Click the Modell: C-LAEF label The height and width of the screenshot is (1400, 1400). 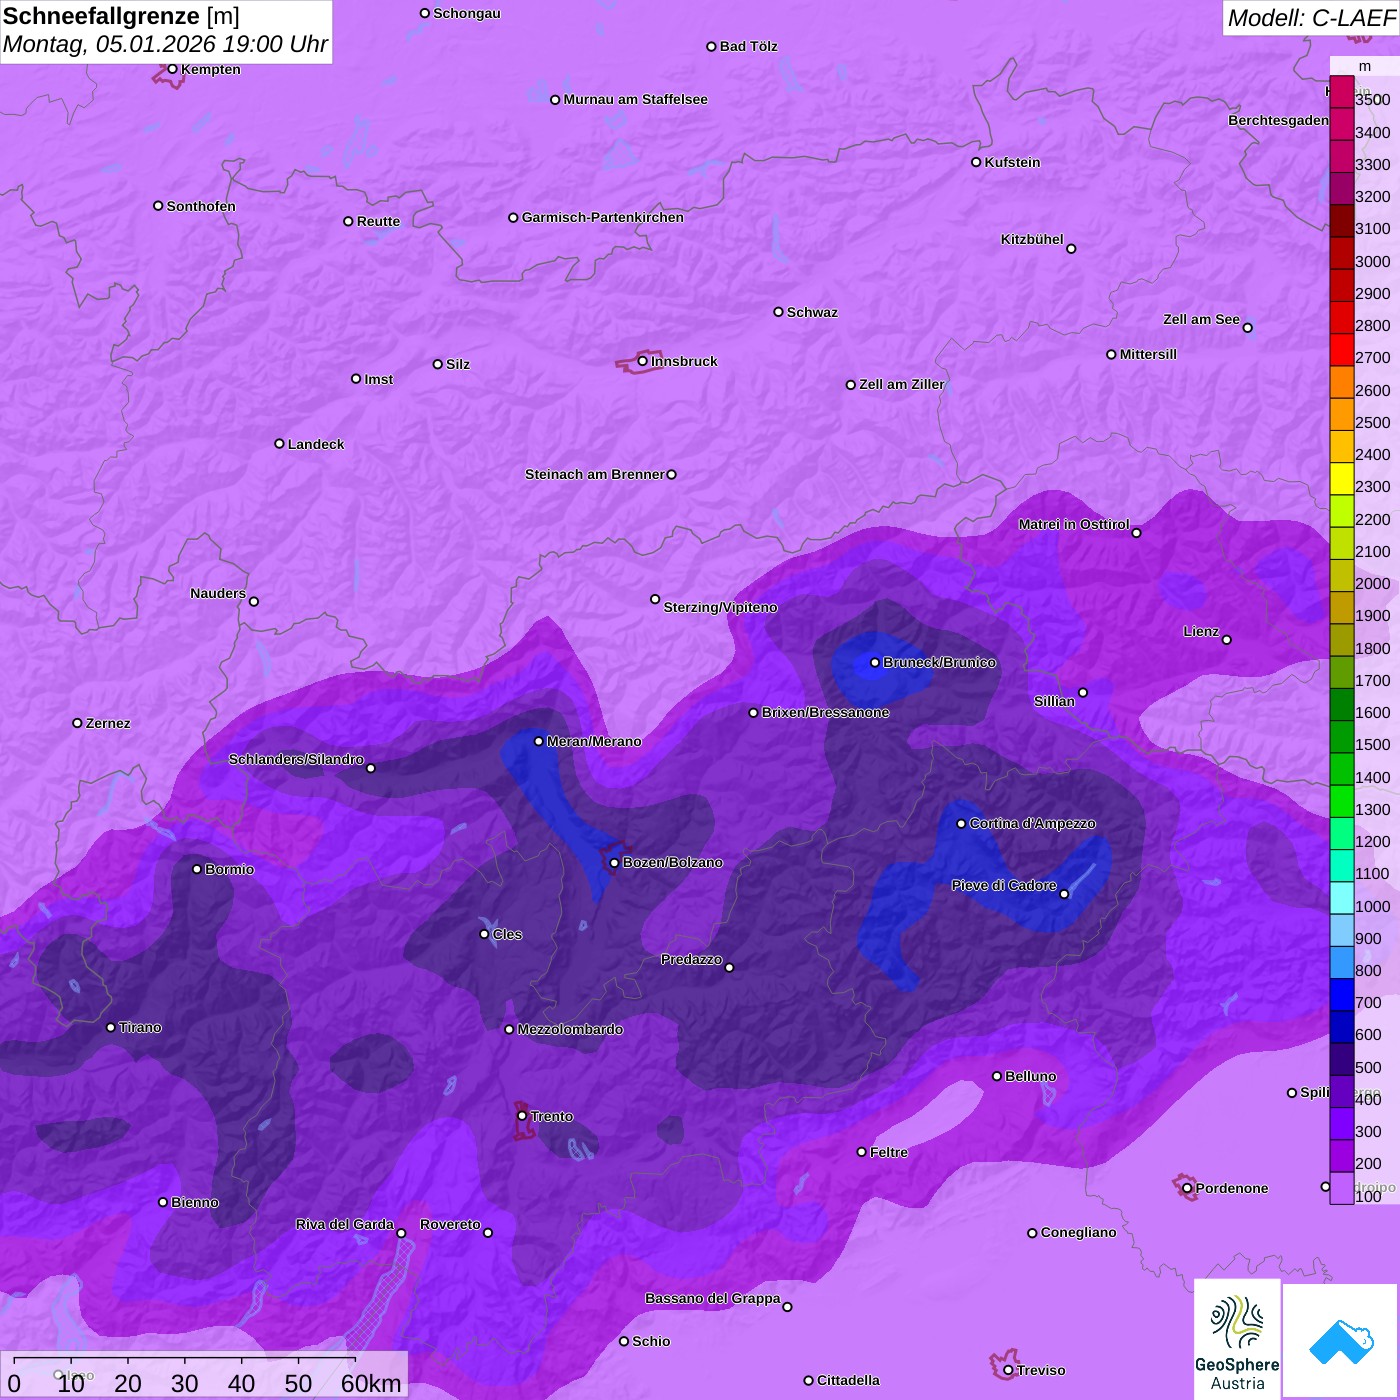pyautogui.click(x=1311, y=18)
